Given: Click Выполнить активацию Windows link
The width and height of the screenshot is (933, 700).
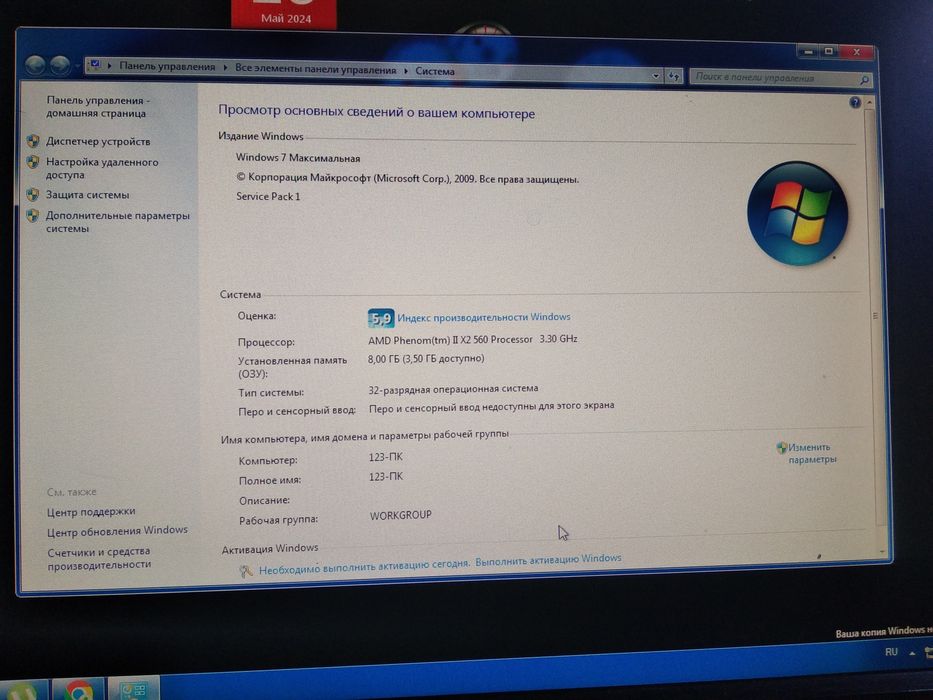Looking at the screenshot, I should pos(548,560).
